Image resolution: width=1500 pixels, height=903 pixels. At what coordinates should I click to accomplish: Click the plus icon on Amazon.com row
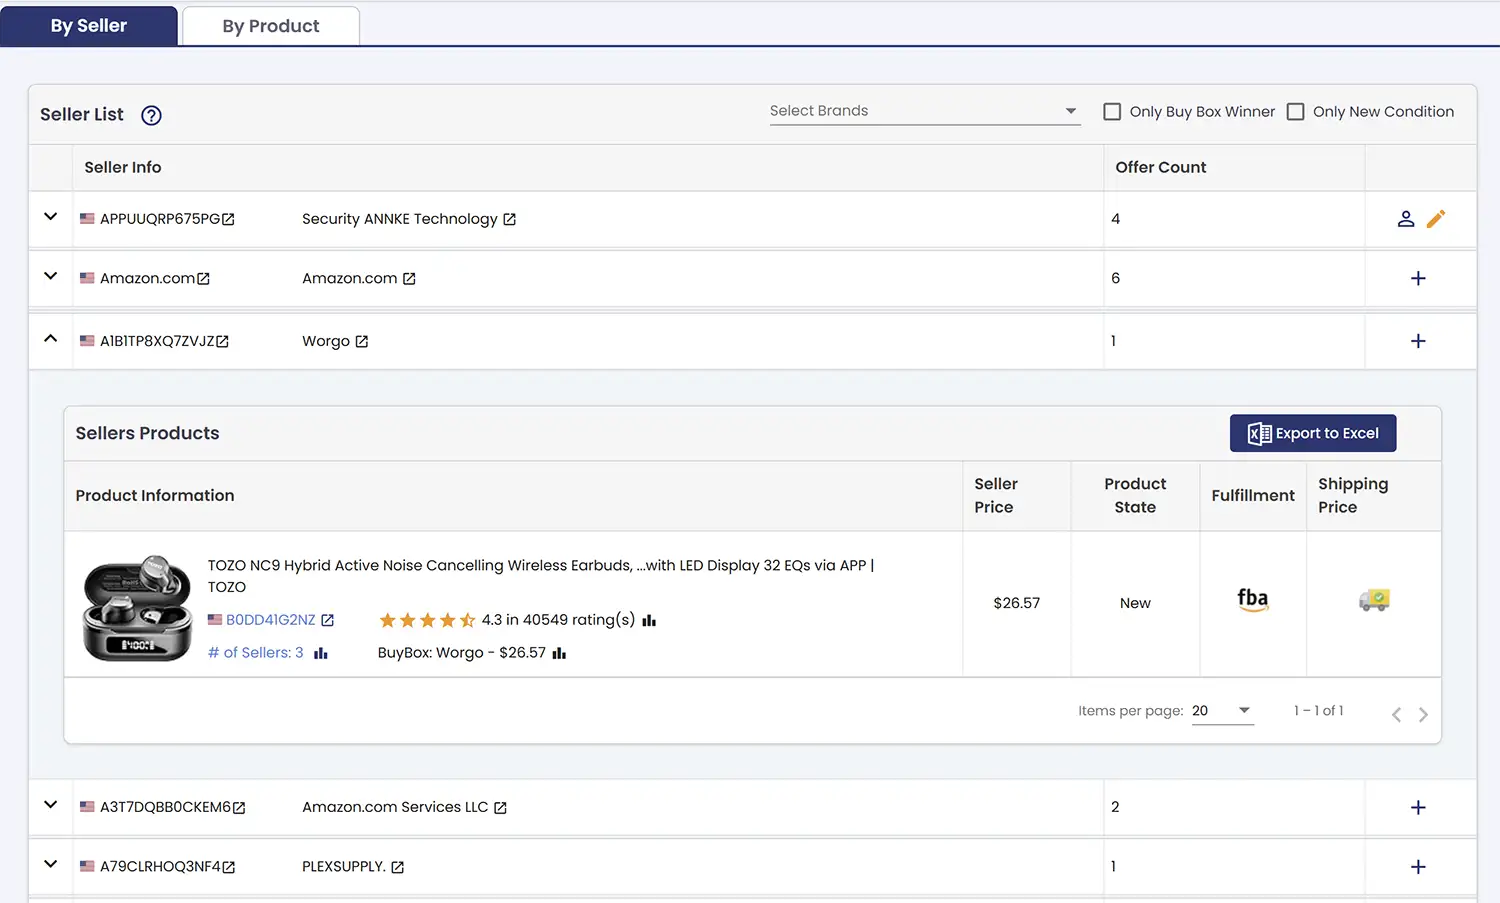coord(1418,278)
